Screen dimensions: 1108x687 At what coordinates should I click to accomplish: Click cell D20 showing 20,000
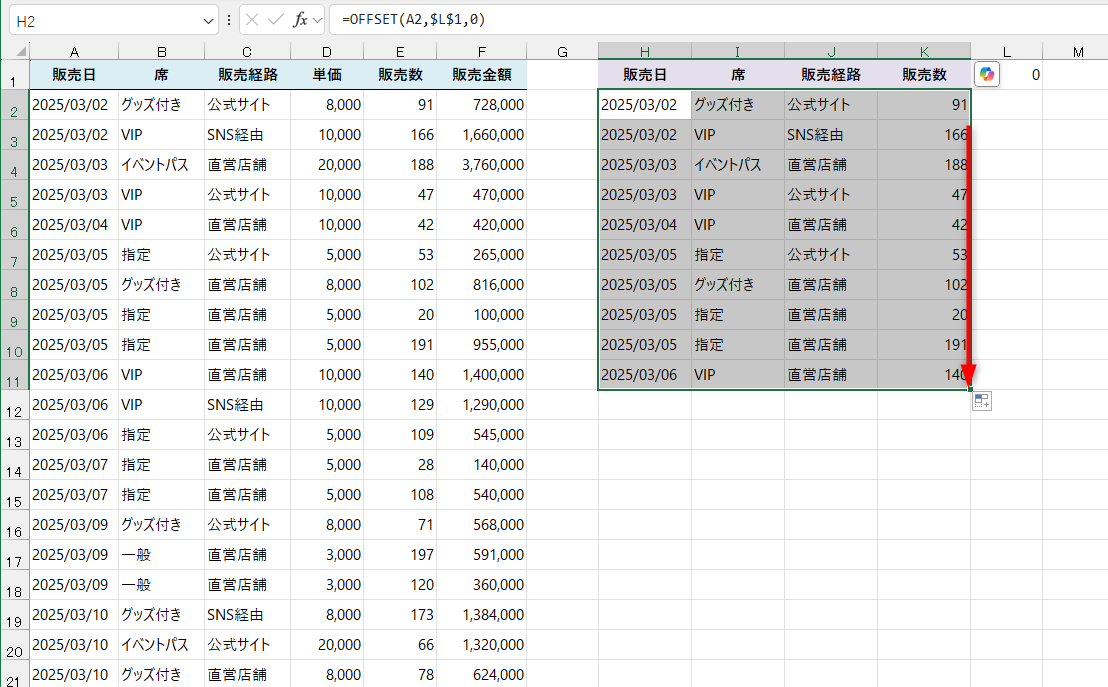[327, 645]
